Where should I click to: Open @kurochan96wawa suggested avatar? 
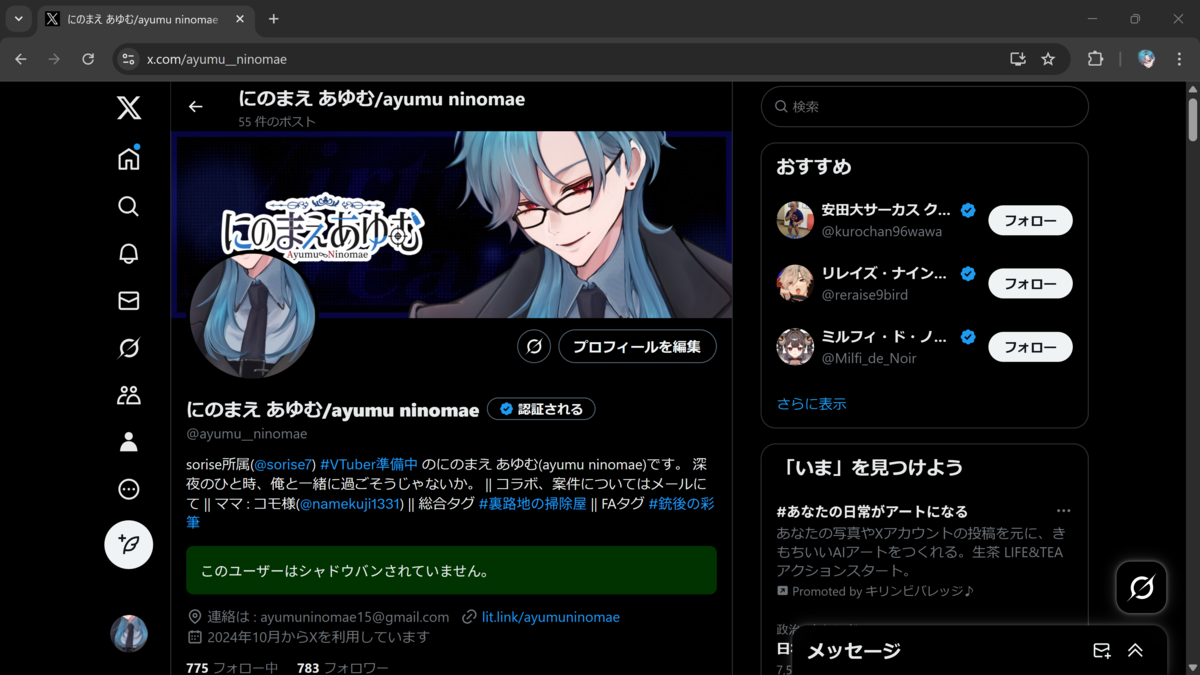tap(795, 220)
